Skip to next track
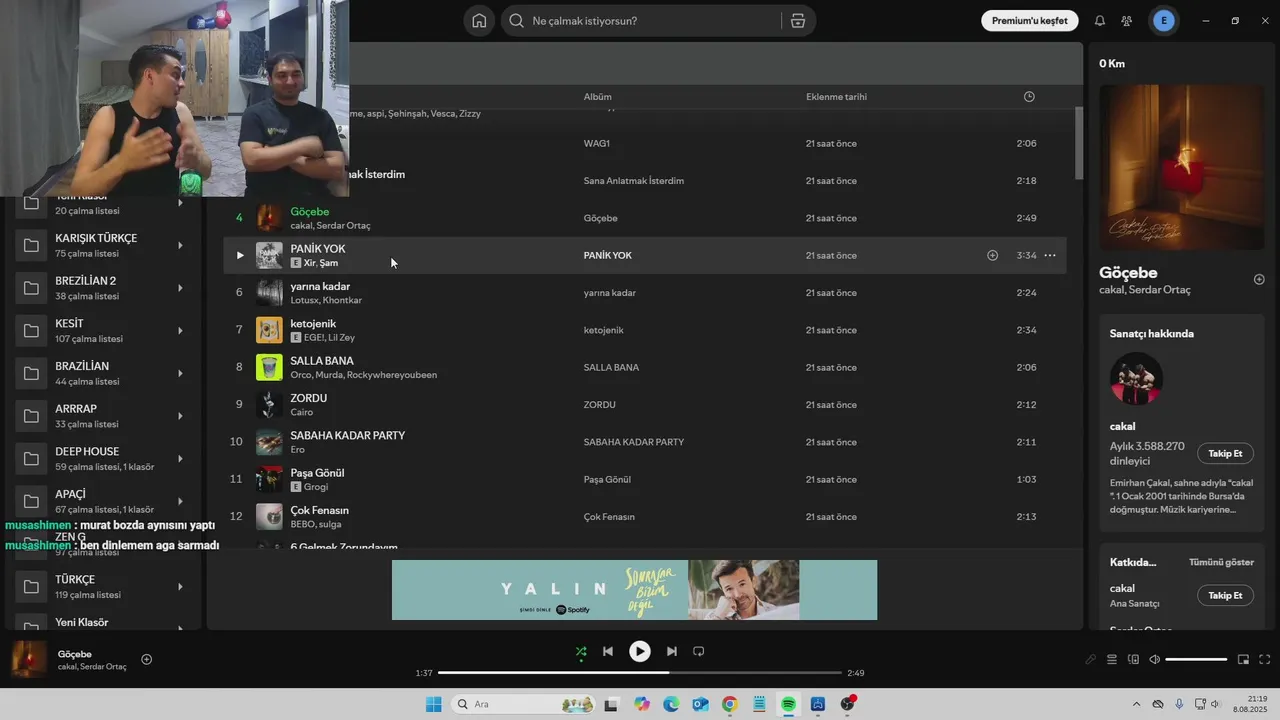The image size is (1280, 720). [x=672, y=651]
